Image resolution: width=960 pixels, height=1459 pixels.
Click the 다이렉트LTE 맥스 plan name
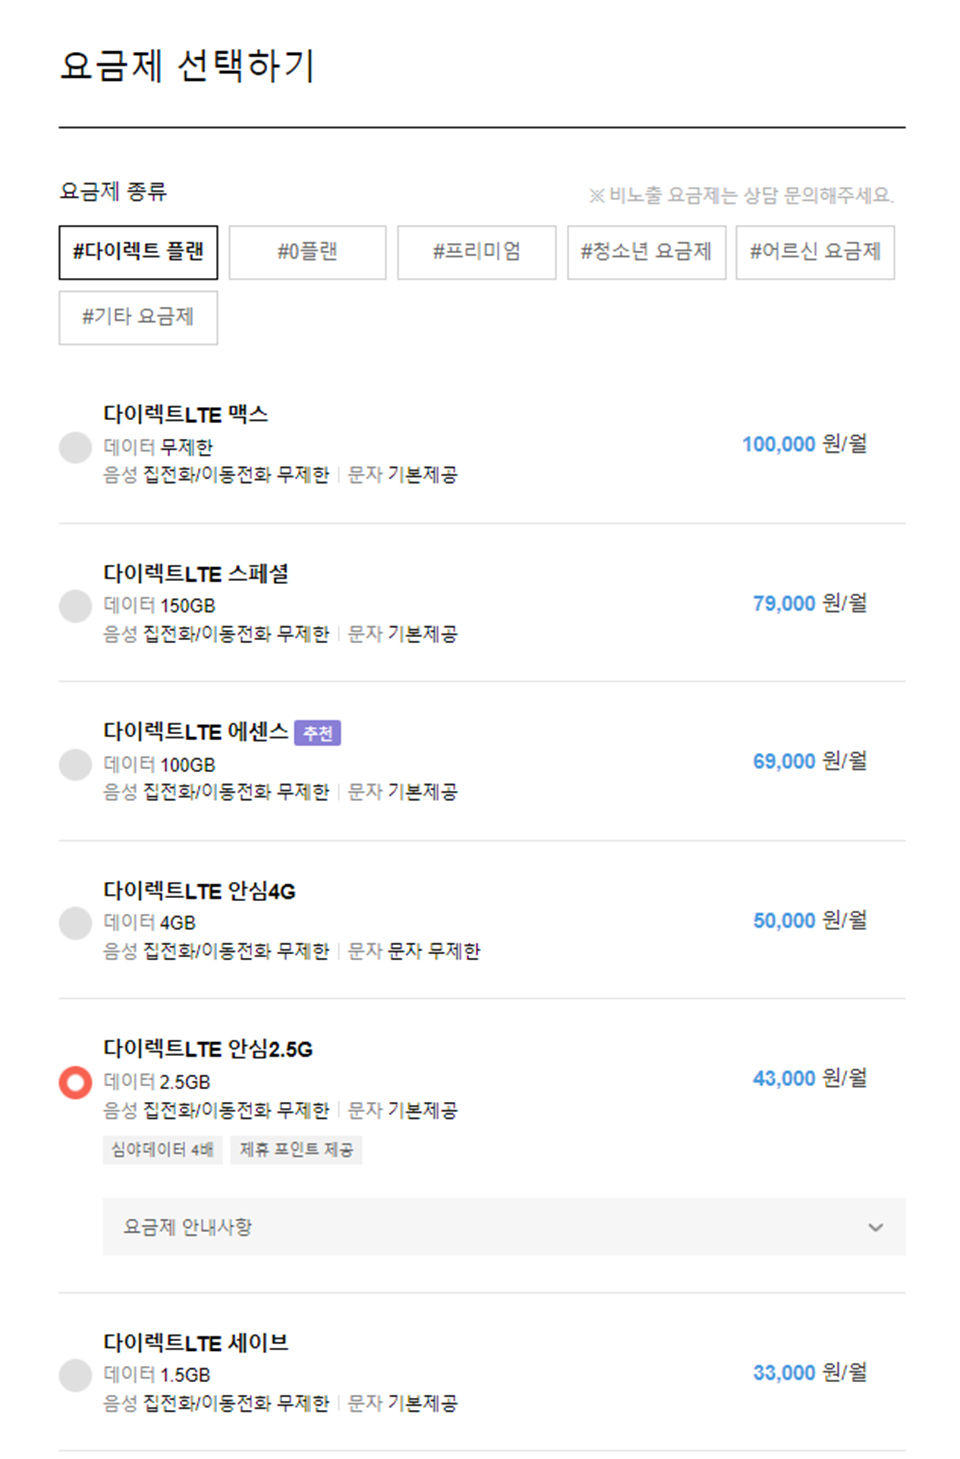[186, 414]
